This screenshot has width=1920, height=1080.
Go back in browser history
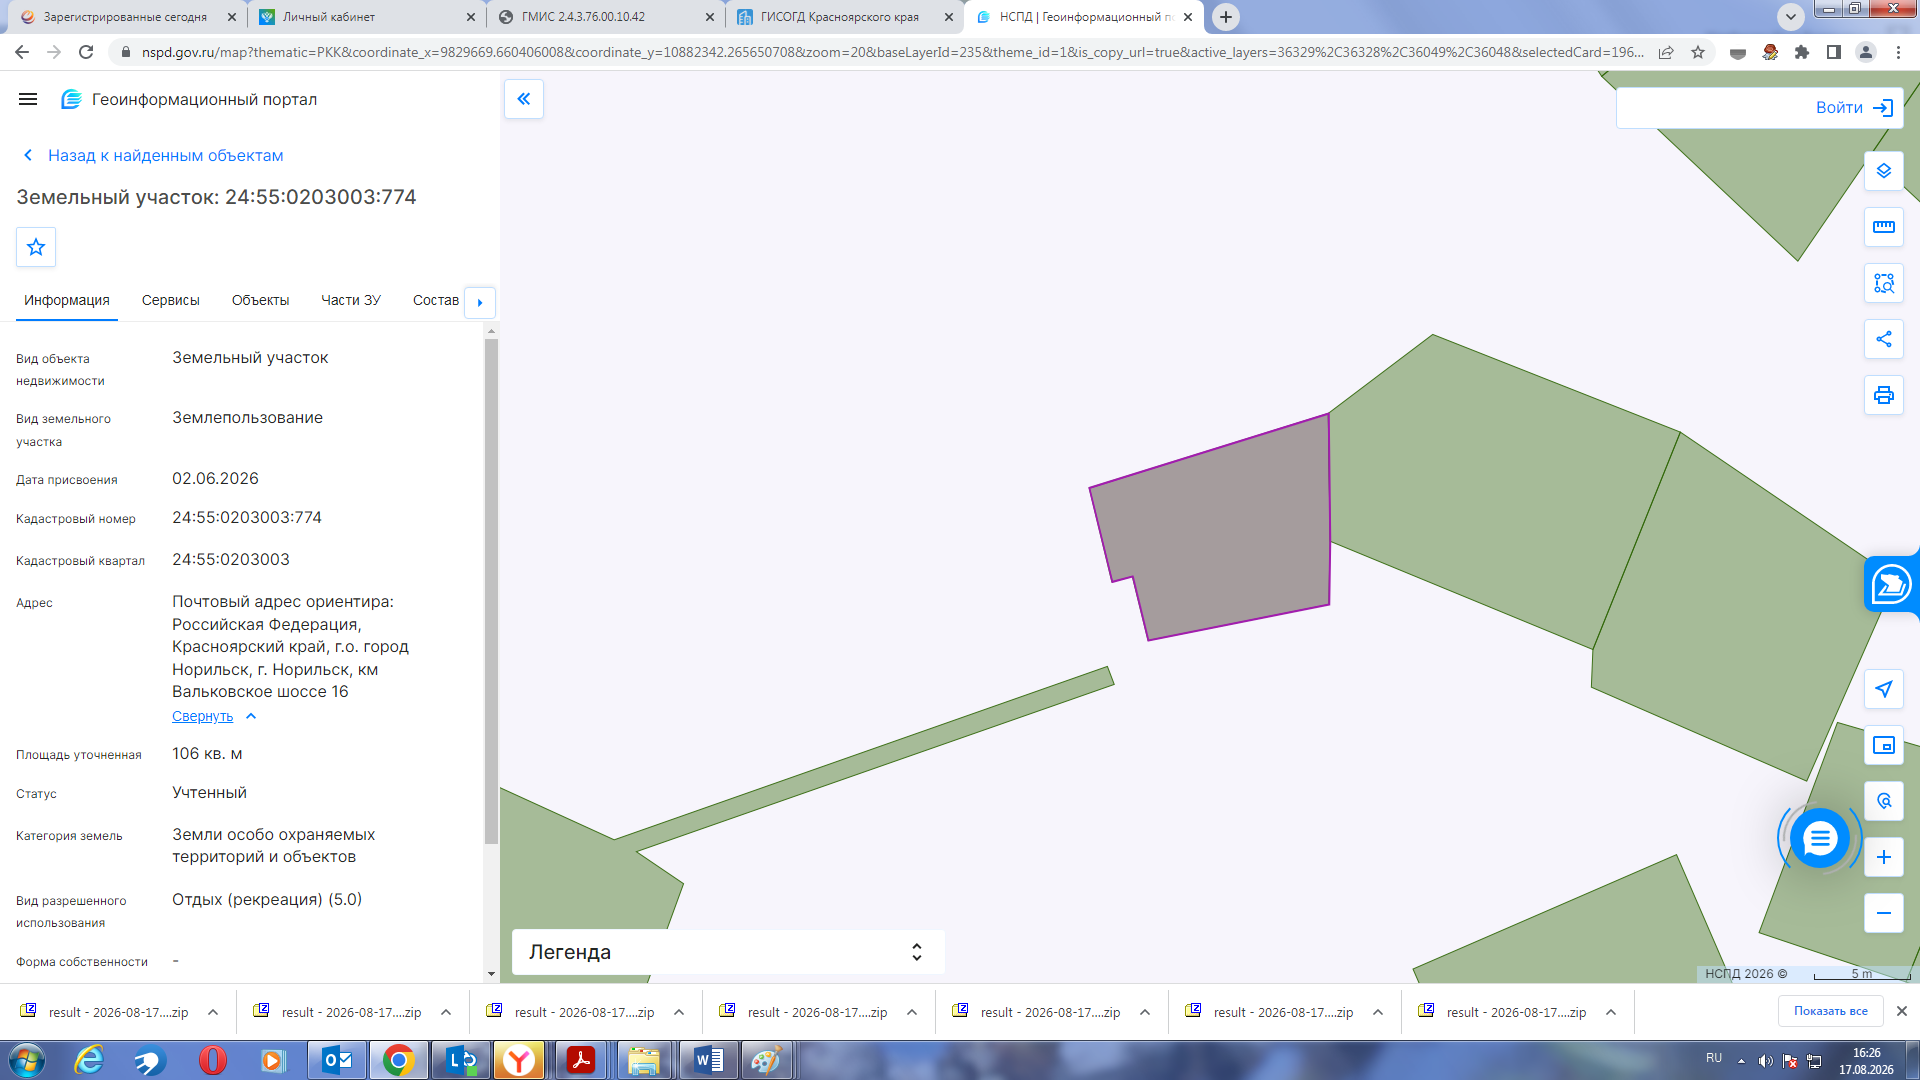[22, 52]
